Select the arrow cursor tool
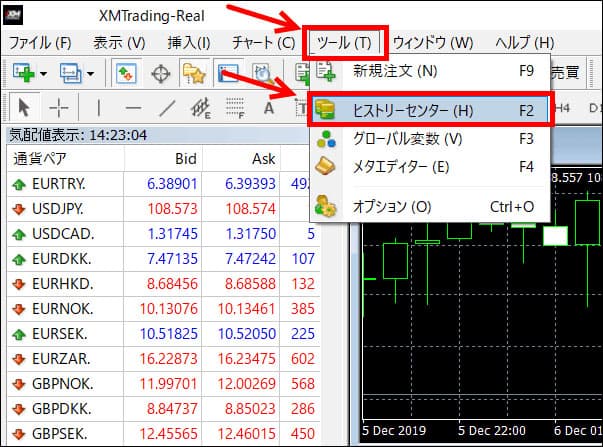603x447 pixels. click(x=26, y=108)
